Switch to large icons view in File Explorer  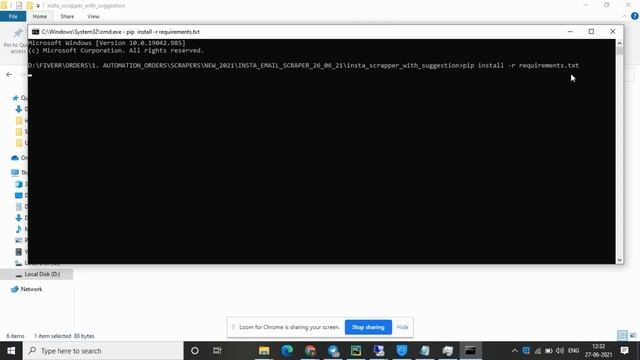pyautogui.click(x=633, y=336)
